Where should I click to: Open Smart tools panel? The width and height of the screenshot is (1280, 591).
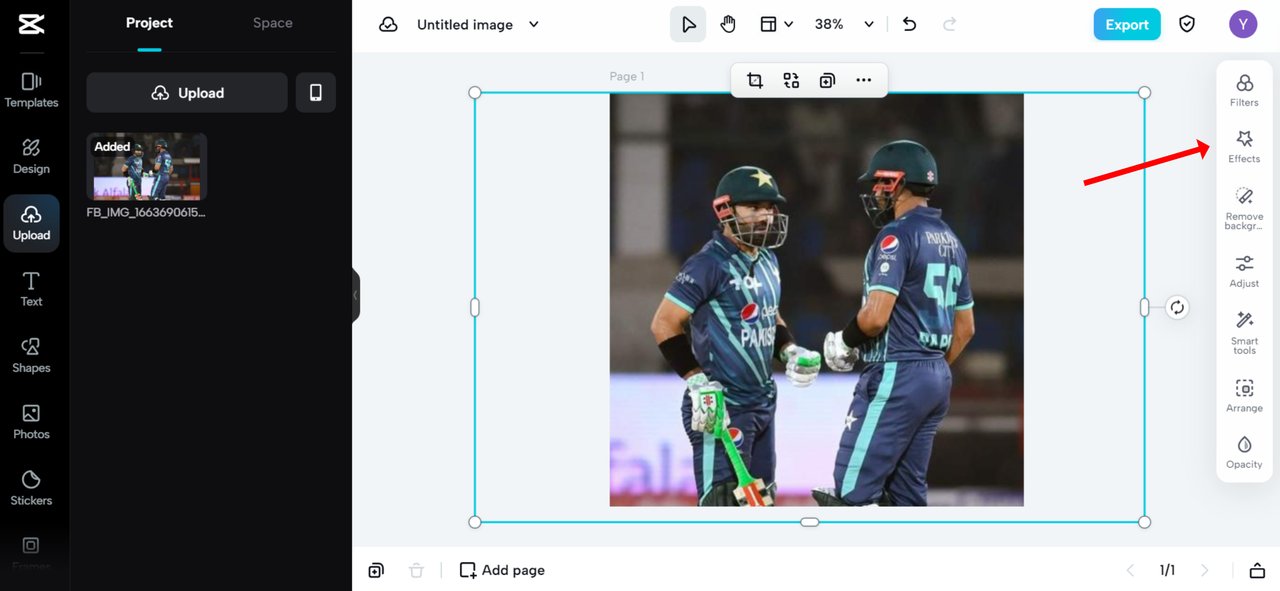(1244, 333)
